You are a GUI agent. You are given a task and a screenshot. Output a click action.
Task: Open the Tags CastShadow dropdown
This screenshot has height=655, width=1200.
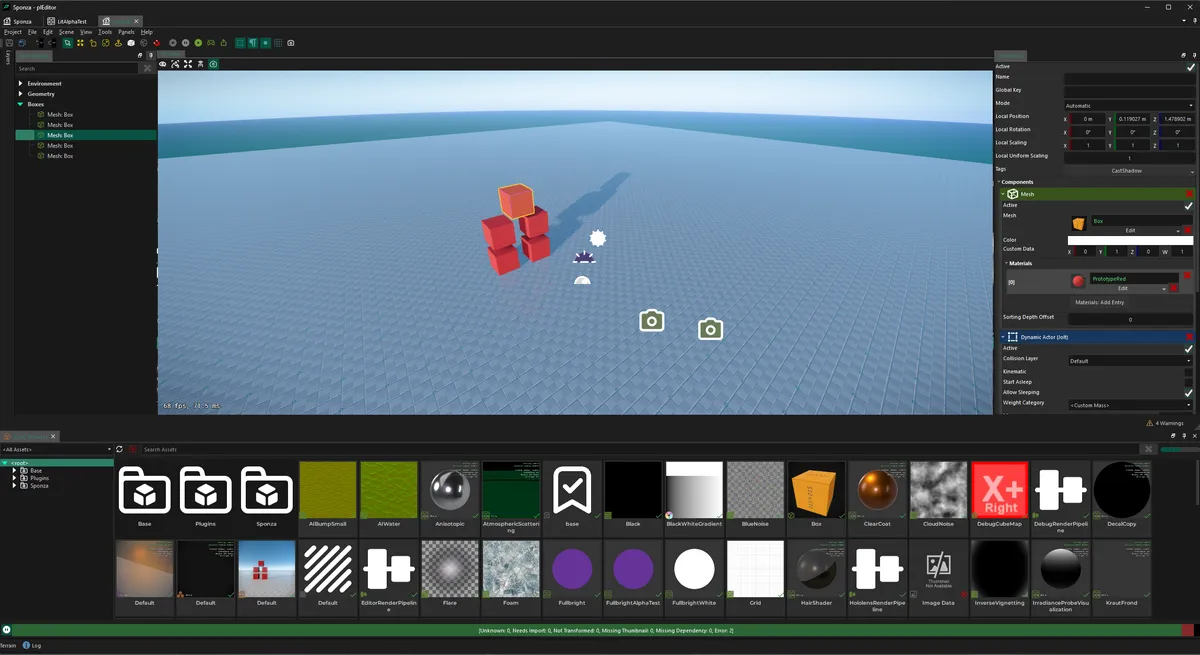click(x=1129, y=170)
